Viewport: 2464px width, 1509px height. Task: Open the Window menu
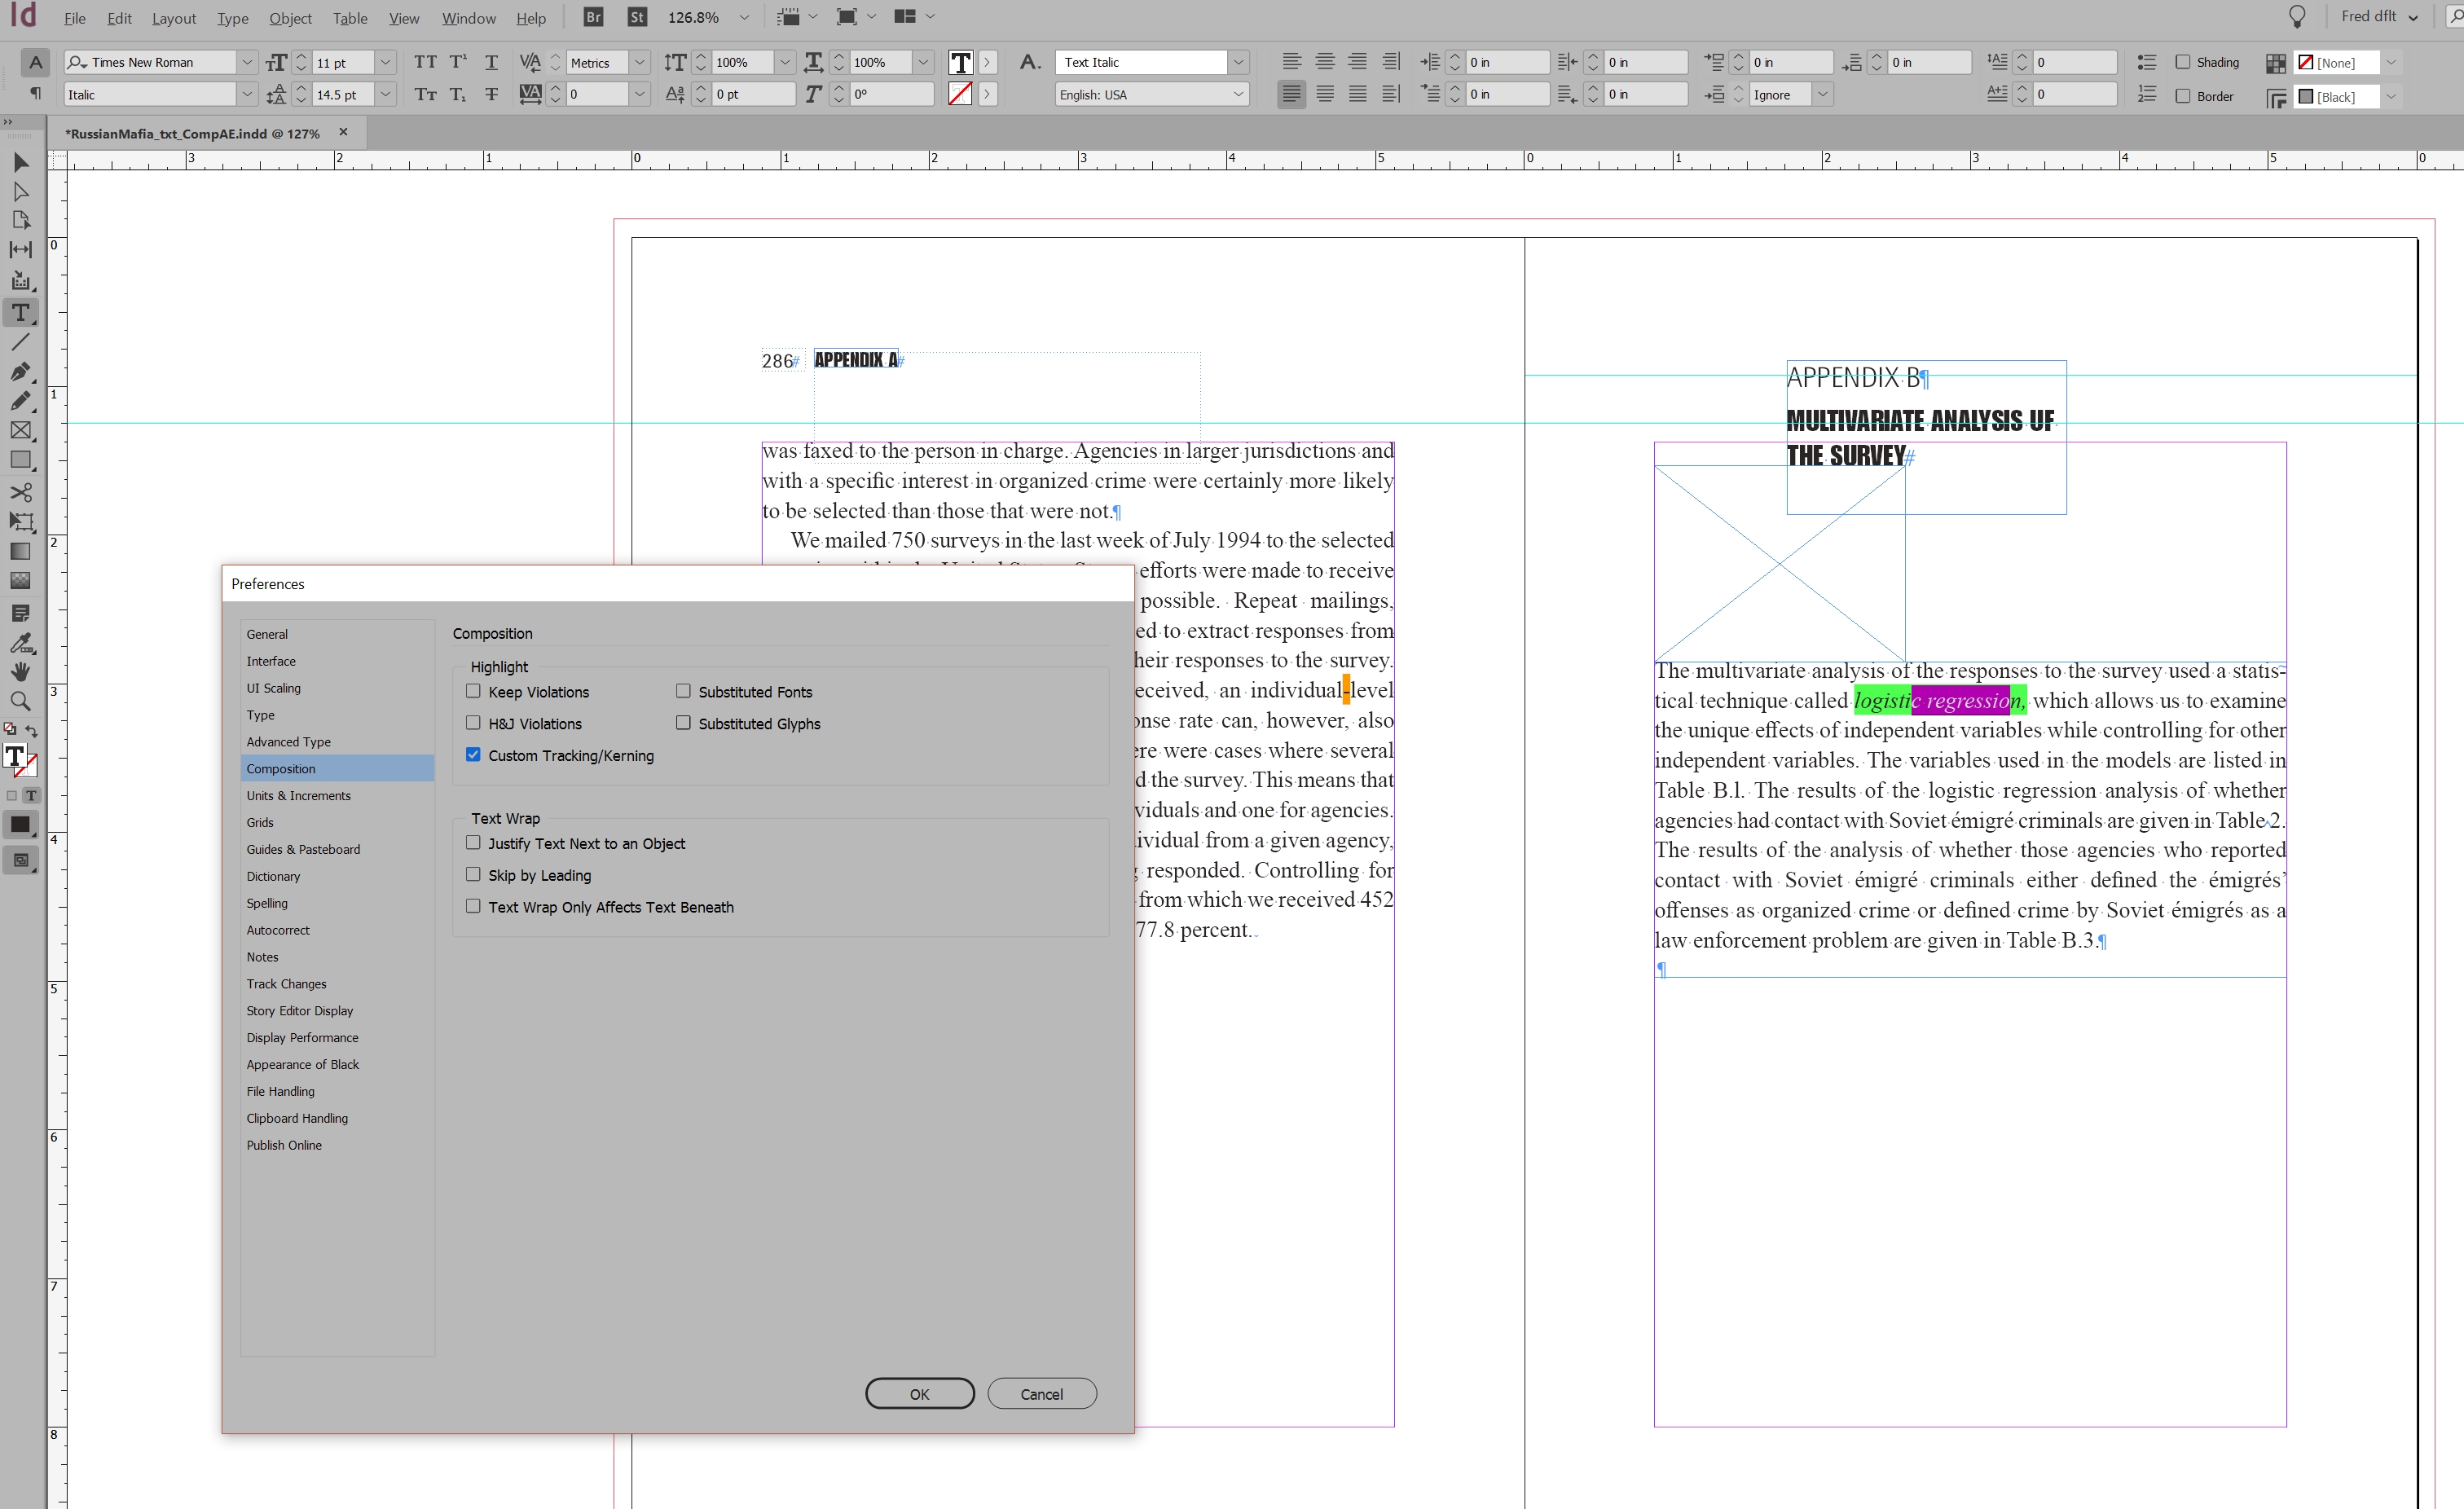point(468,18)
